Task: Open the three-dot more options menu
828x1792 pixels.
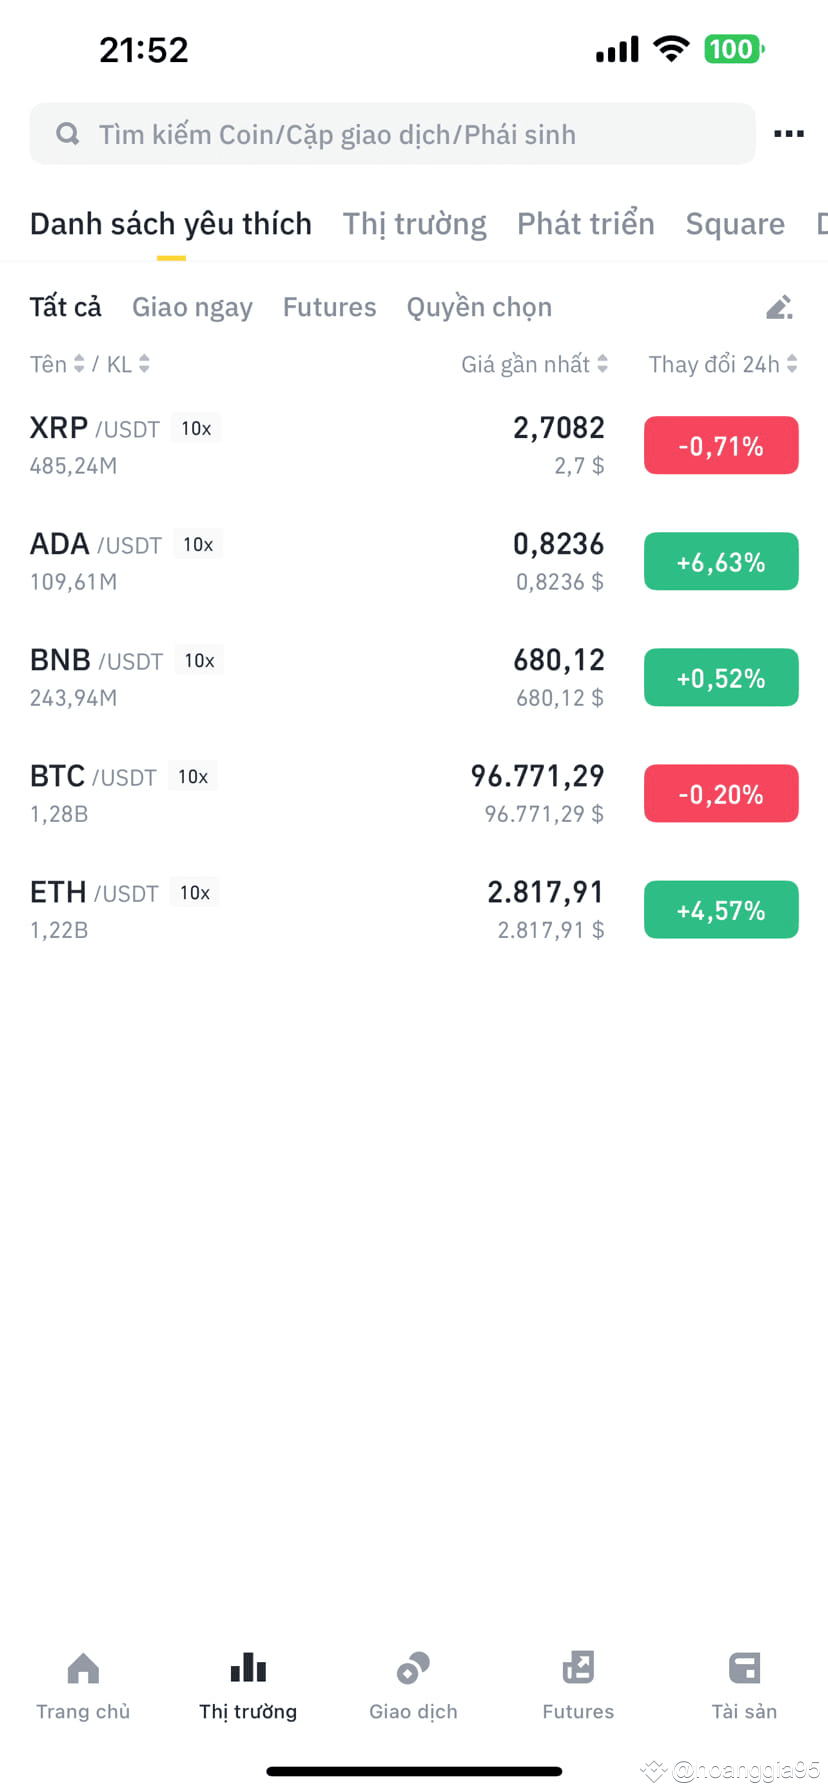Action: (x=788, y=134)
